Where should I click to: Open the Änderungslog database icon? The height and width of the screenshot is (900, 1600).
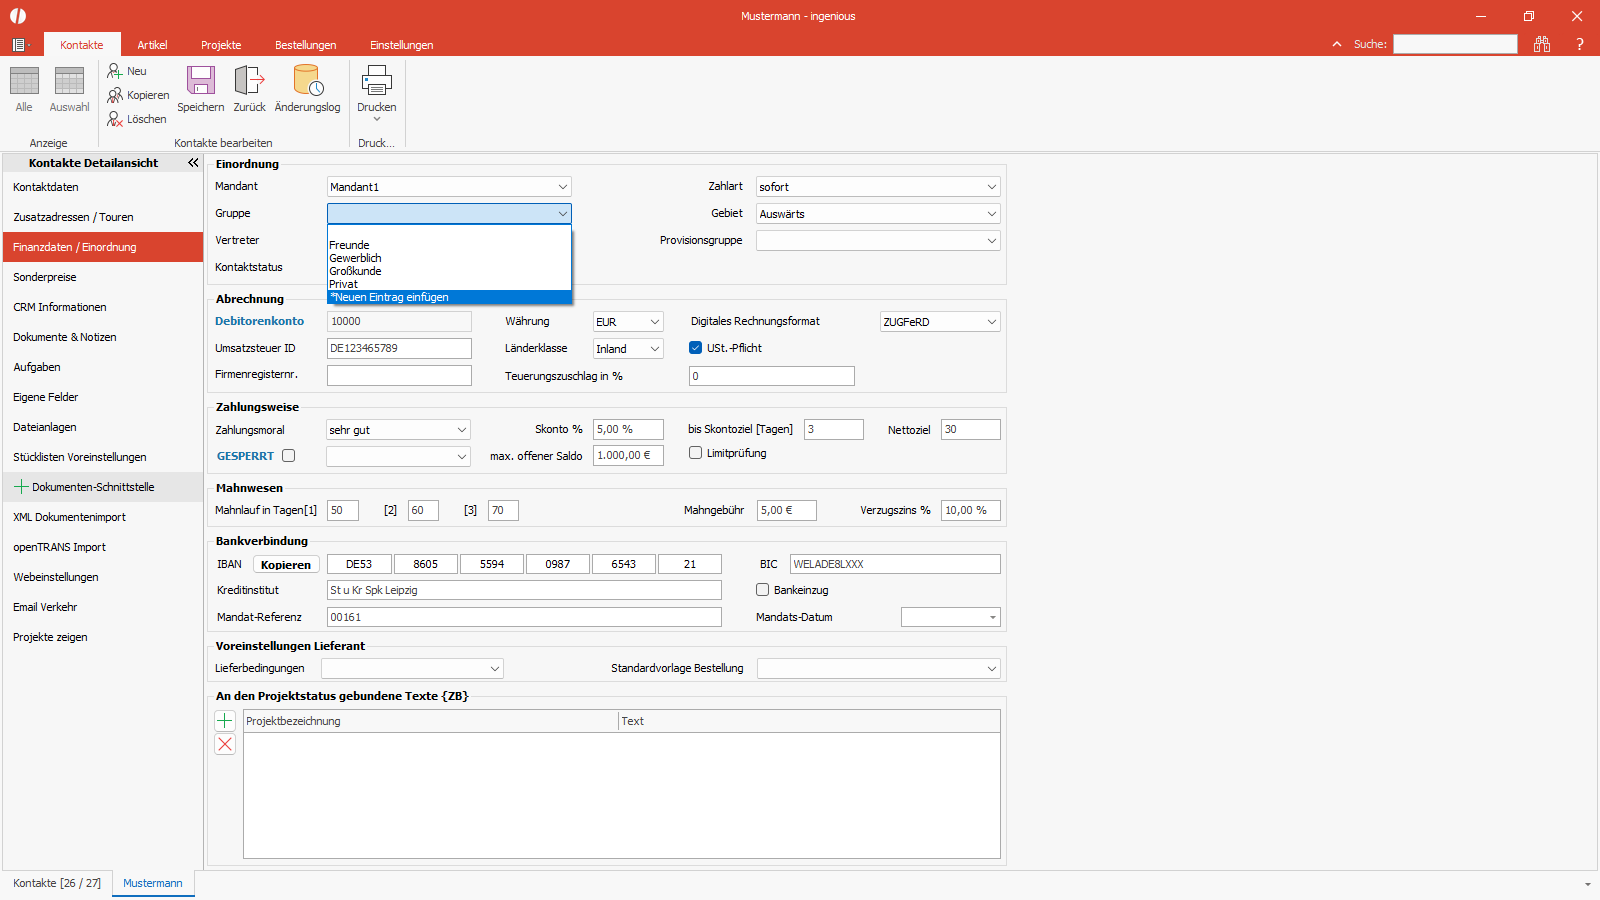click(307, 81)
